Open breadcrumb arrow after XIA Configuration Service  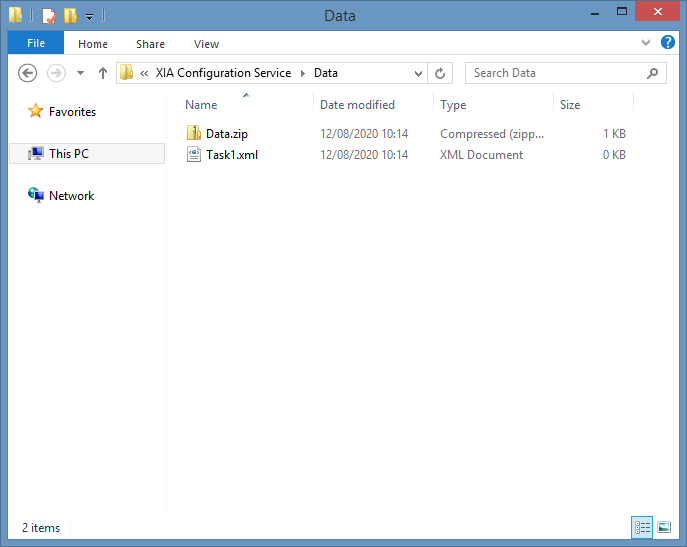point(303,73)
